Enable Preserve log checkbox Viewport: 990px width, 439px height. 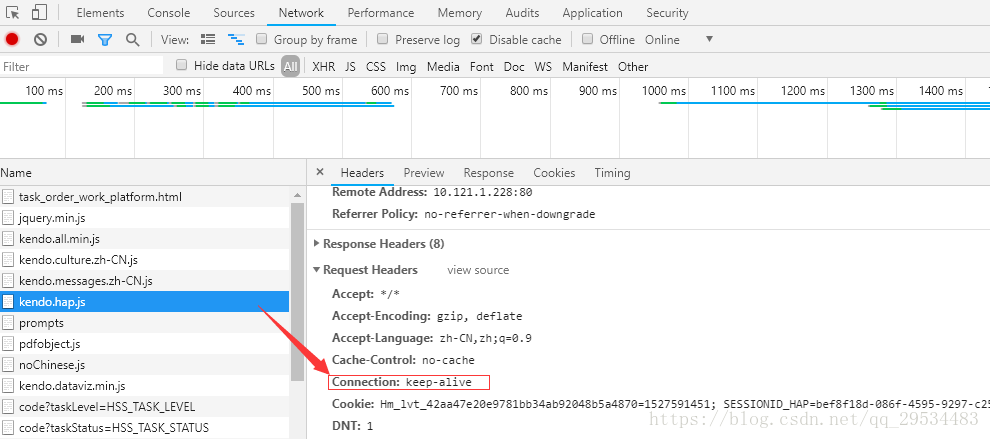click(x=382, y=39)
